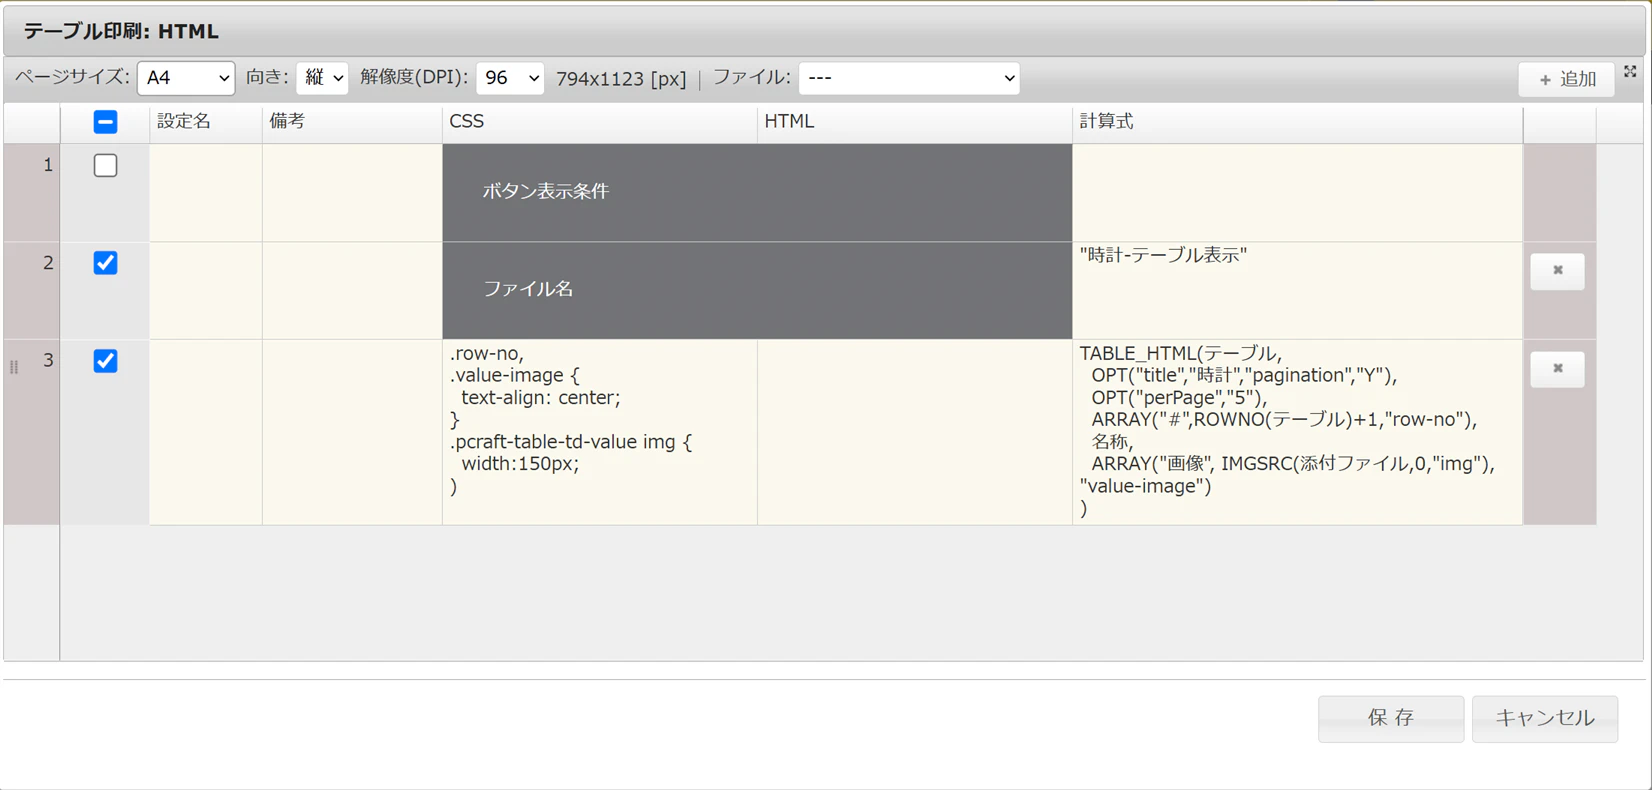This screenshot has width=1652, height=790.
Task: Uncheck the row 2 checkbox
Action: pyautogui.click(x=105, y=263)
